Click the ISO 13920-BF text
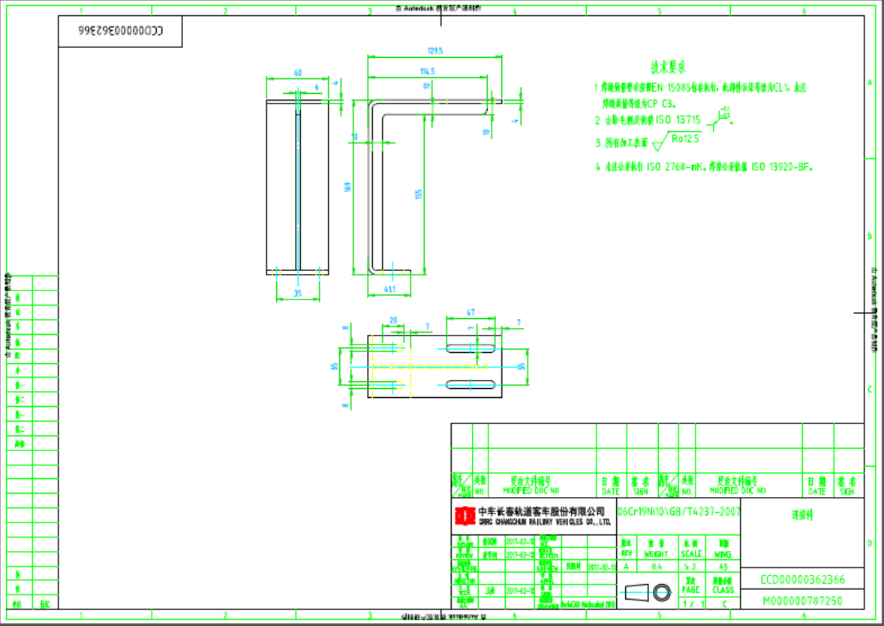This screenshot has width=884, height=626. tap(782, 167)
